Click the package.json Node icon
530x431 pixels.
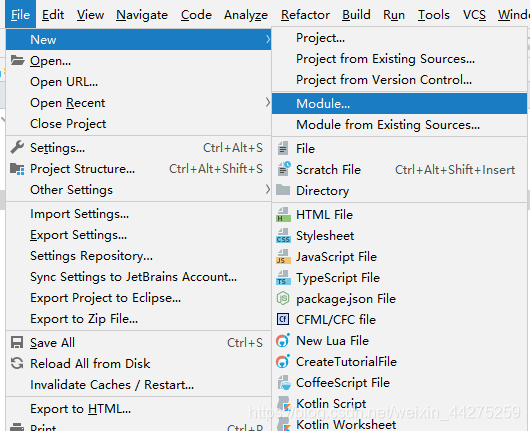pyautogui.click(x=283, y=298)
